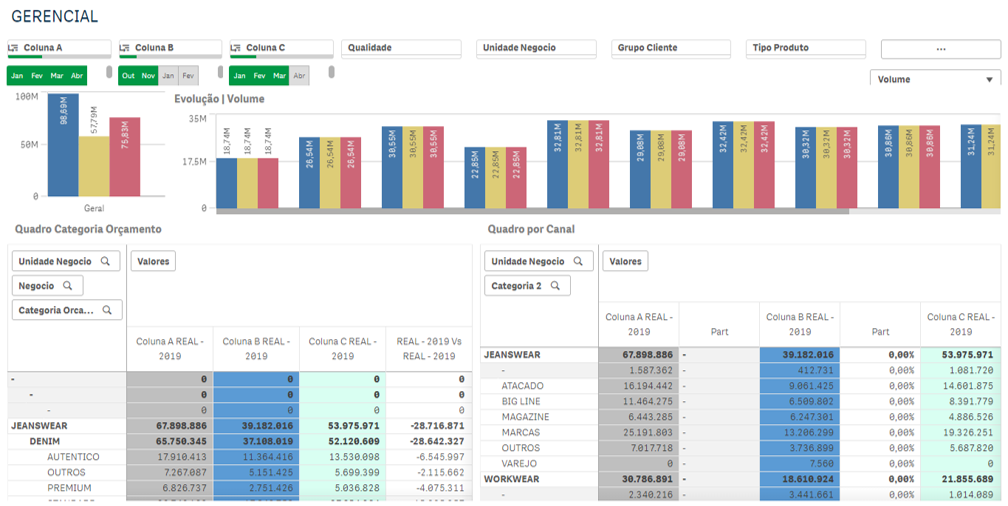Screen dimensions: 1008x506
Task: Click search icon on Quadro por Canal's Unidade Negocio
Action: pyautogui.click(x=578, y=261)
